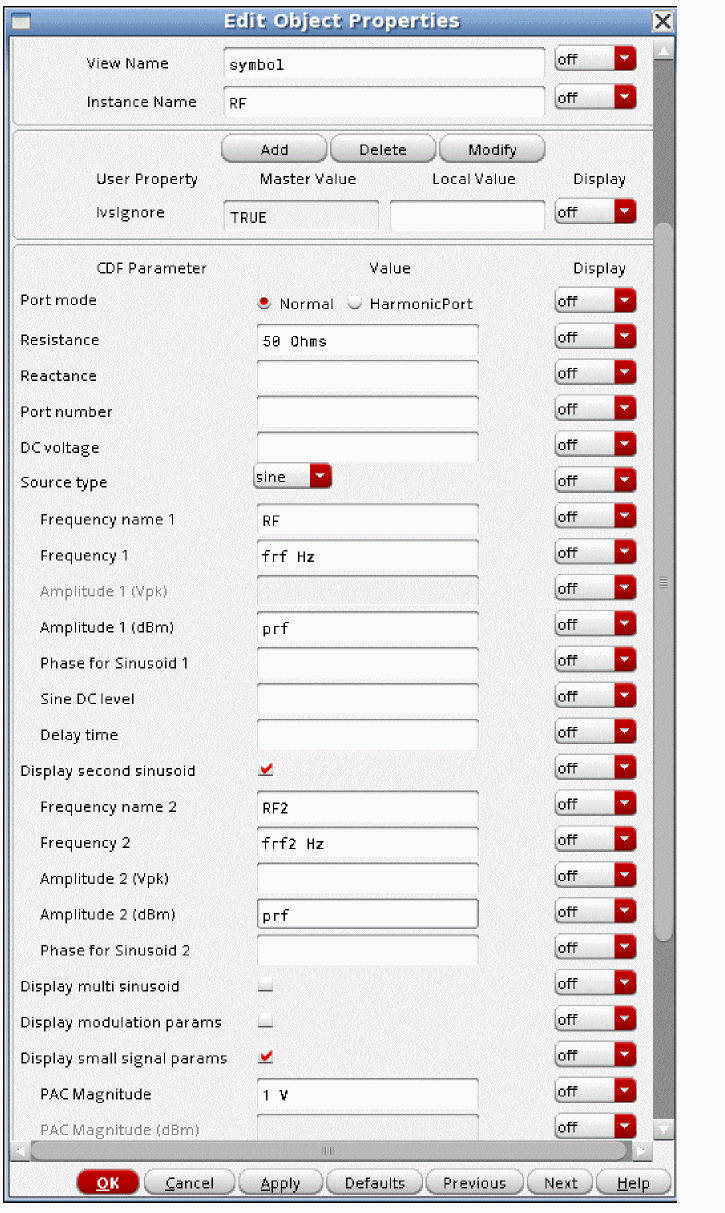Enable Display multi sinusoid checkbox

(x=266, y=986)
